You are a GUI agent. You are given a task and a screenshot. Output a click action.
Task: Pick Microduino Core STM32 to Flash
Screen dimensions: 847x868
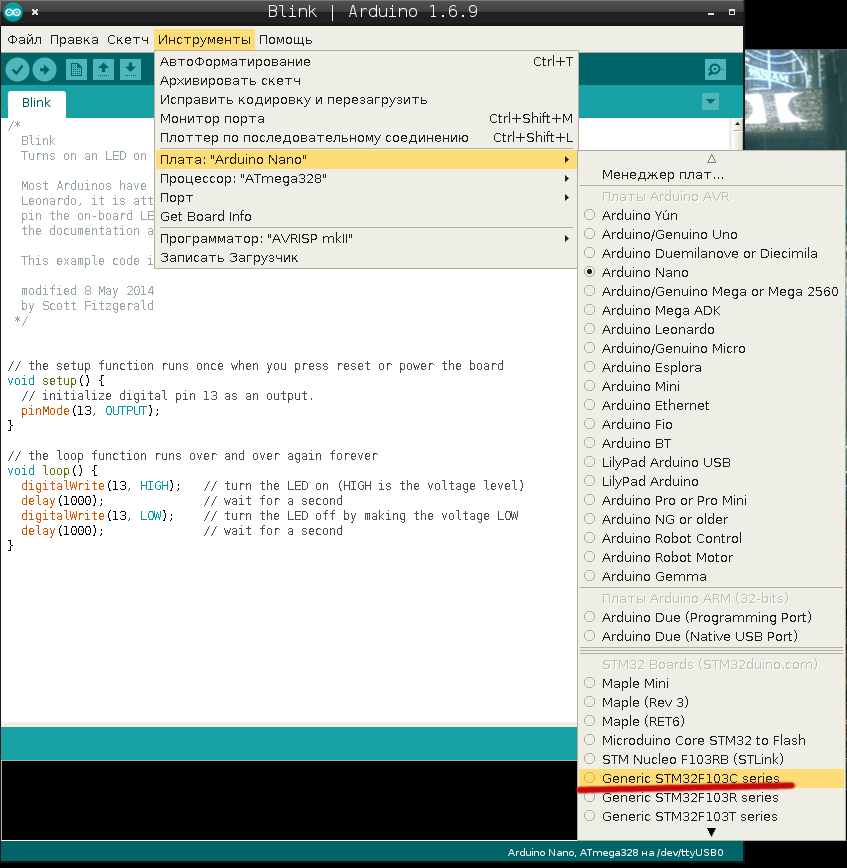712,740
